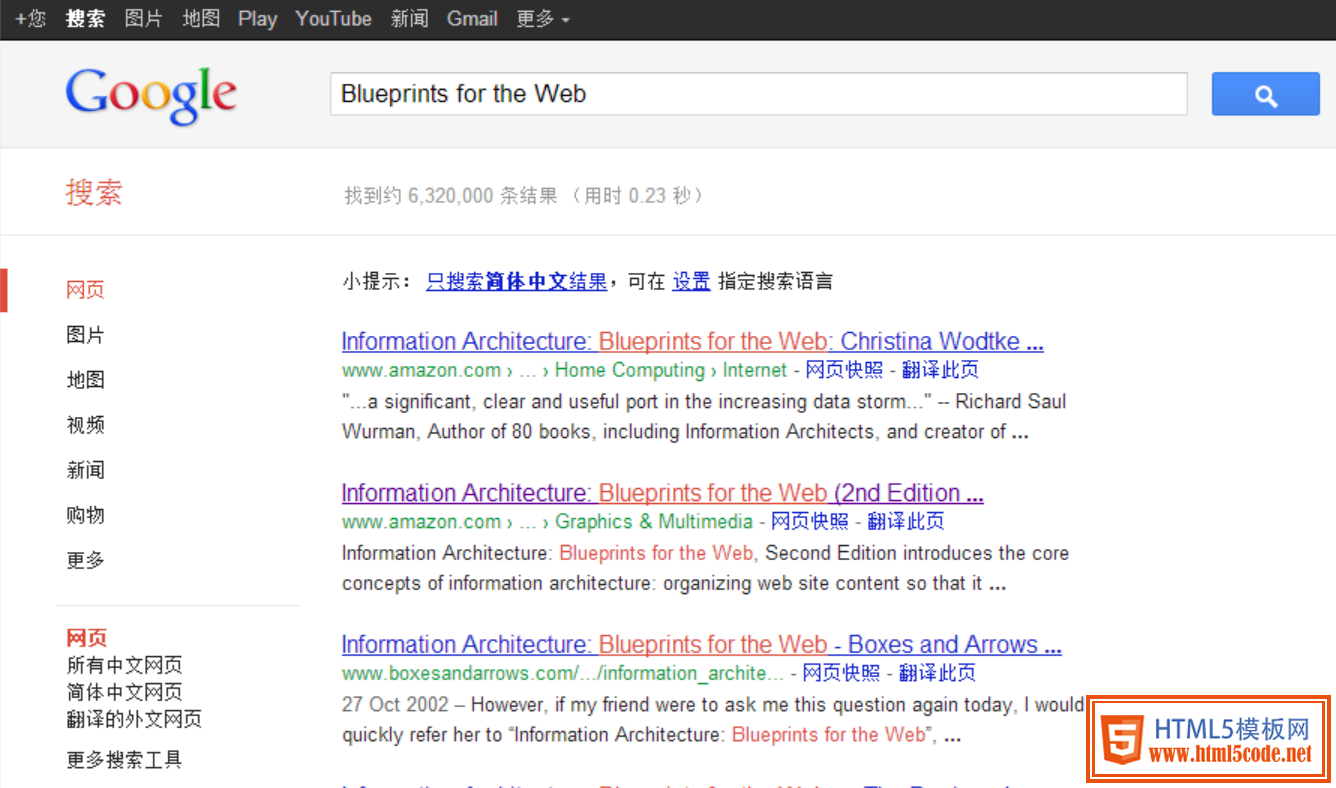Filter by 简体中文网页
This screenshot has height=788, width=1336.
124,692
